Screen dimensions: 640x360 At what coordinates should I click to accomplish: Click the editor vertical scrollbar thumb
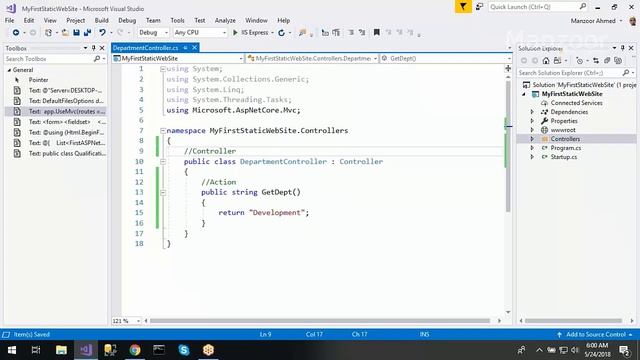508,147
